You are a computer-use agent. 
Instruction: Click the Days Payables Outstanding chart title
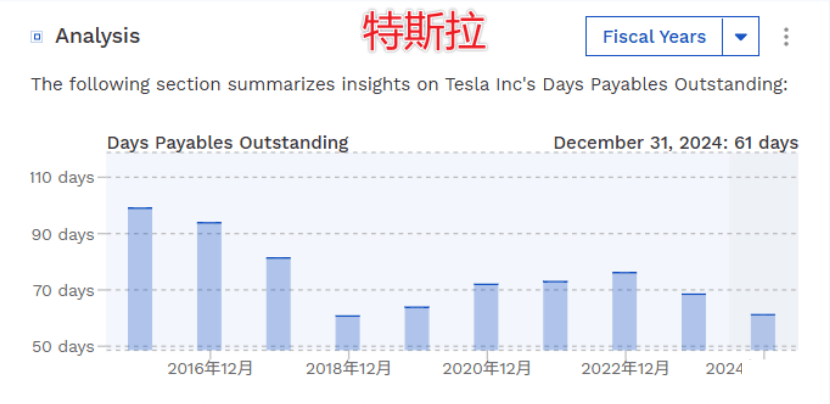click(228, 143)
